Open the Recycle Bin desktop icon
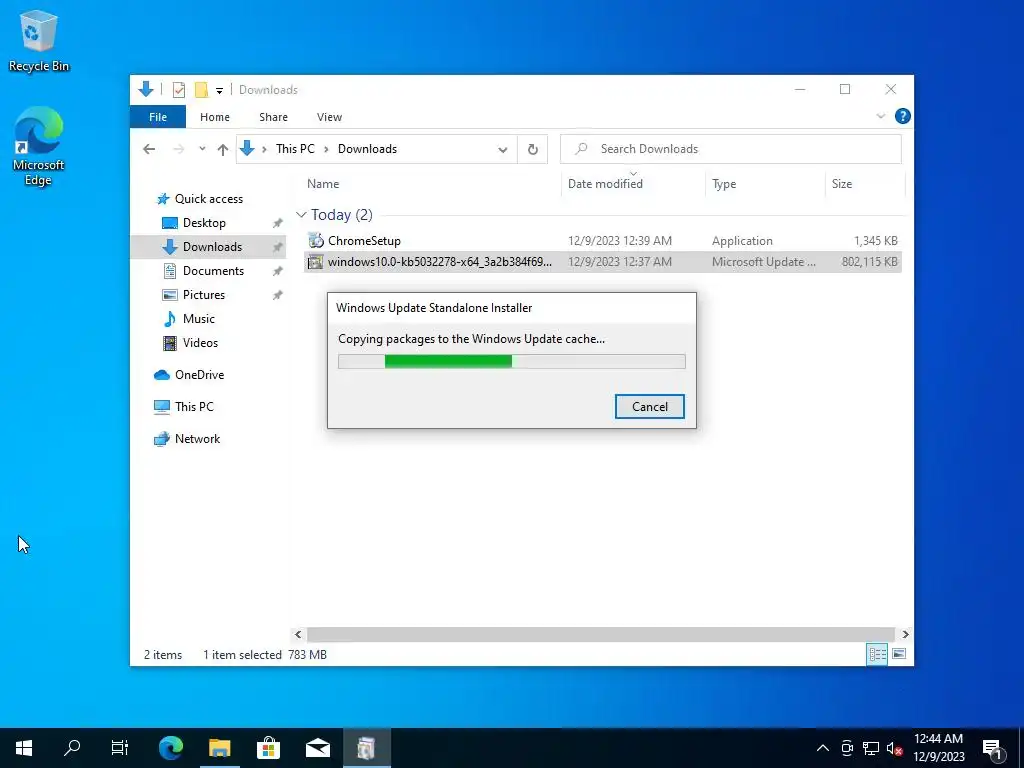 39,40
